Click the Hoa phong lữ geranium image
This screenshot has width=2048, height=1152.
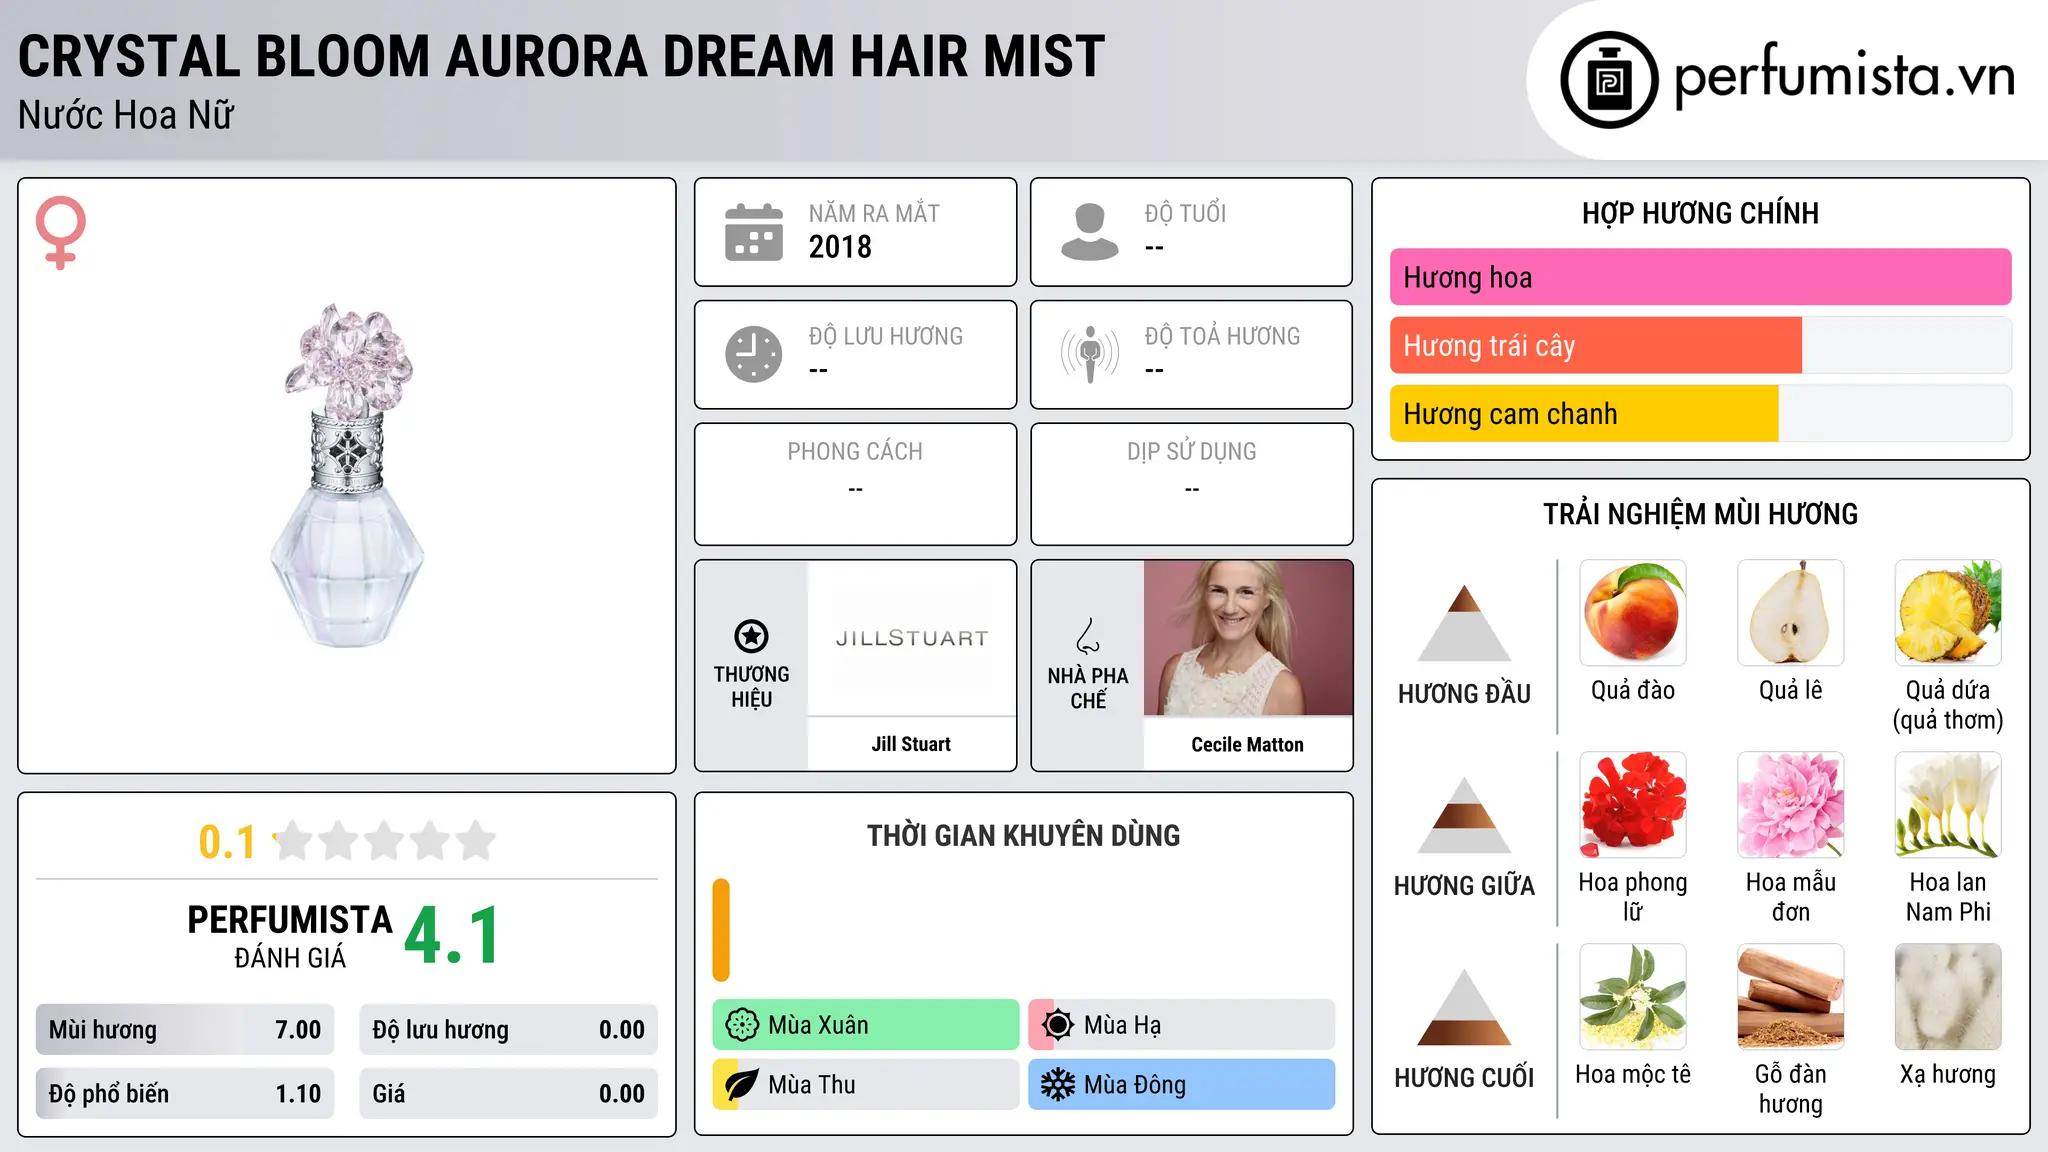click(1633, 805)
